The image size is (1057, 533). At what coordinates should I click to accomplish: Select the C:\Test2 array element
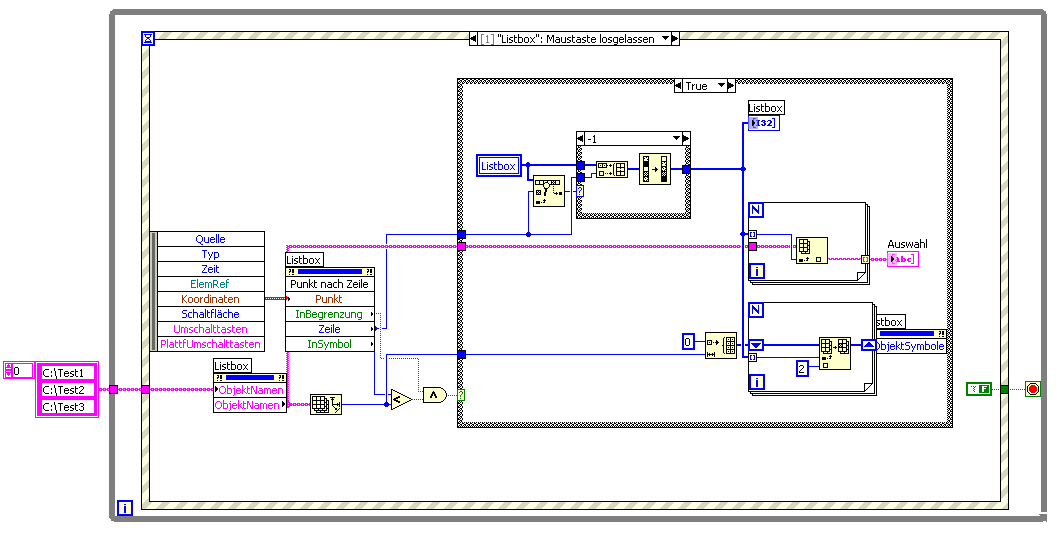coord(67,389)
